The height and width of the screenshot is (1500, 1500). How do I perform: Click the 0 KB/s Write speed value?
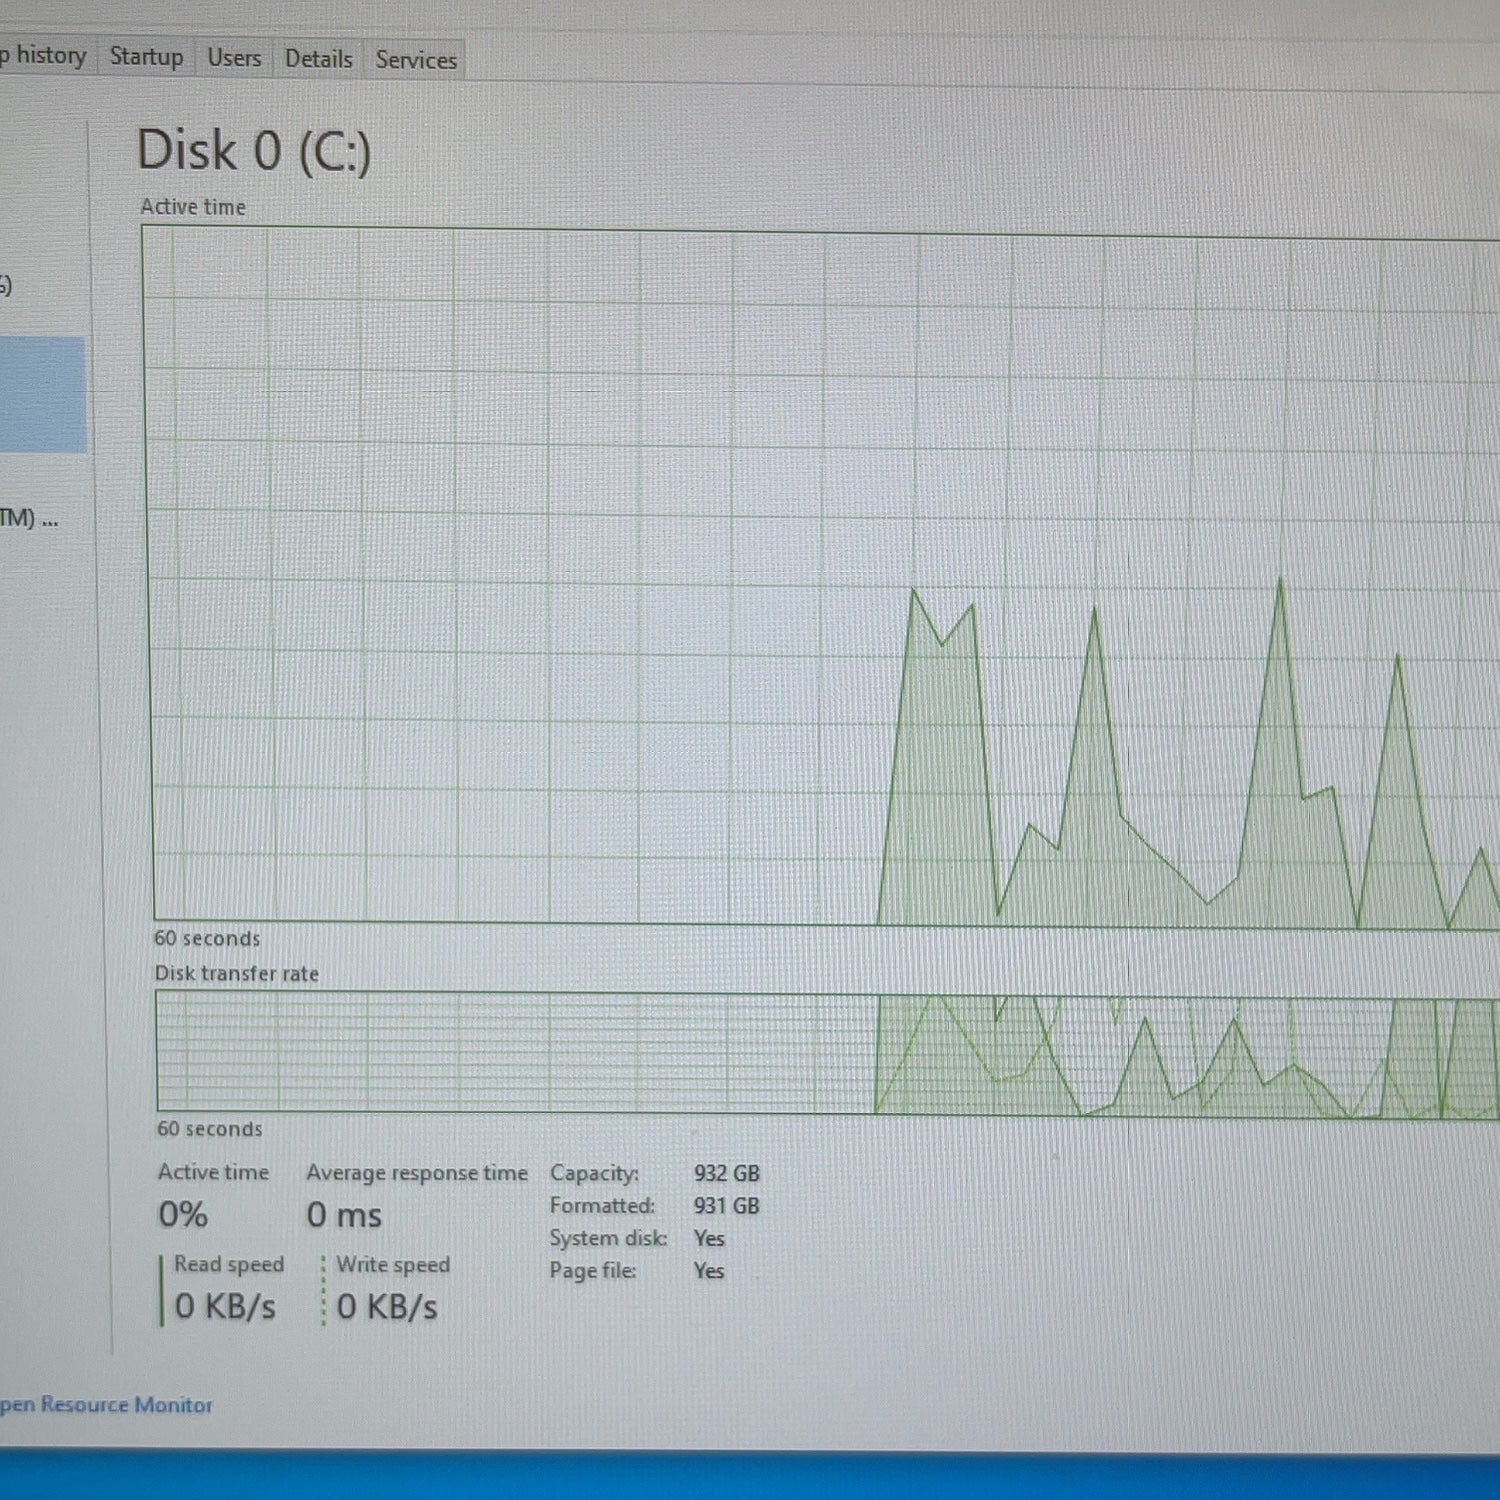coord(387,1307)
